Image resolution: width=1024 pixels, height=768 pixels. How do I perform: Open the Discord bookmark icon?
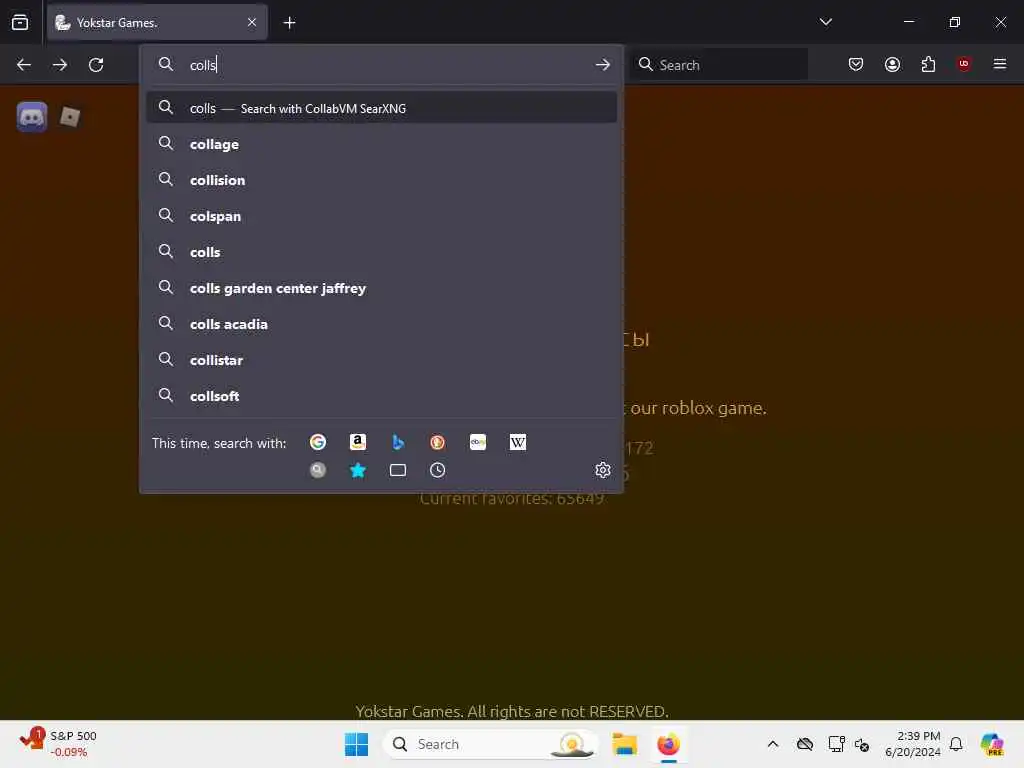coord(32,117)
